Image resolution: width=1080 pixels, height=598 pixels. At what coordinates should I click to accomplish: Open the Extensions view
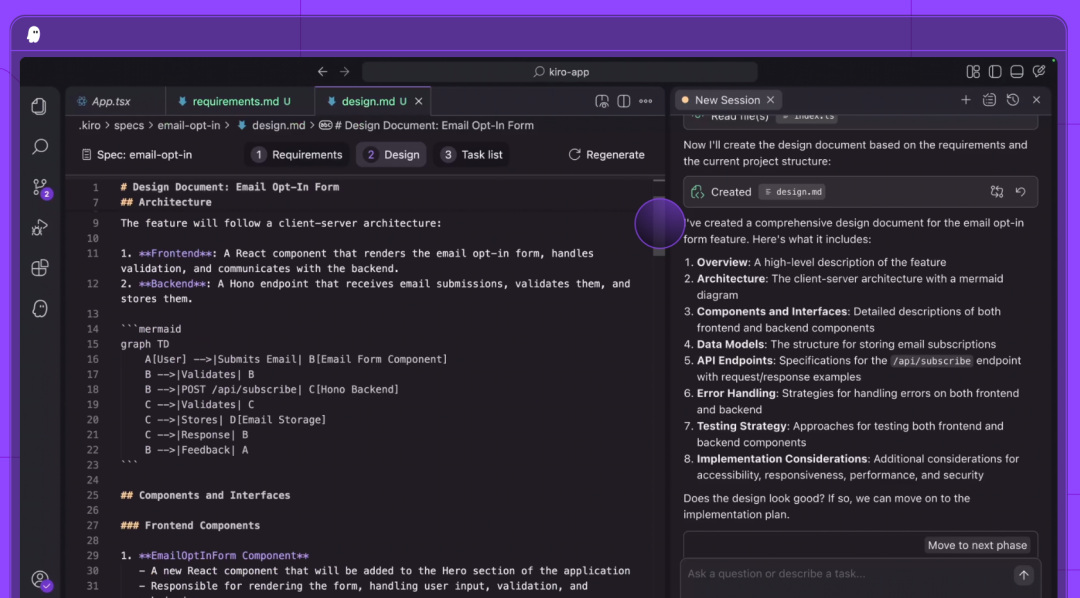pos(39,268)
